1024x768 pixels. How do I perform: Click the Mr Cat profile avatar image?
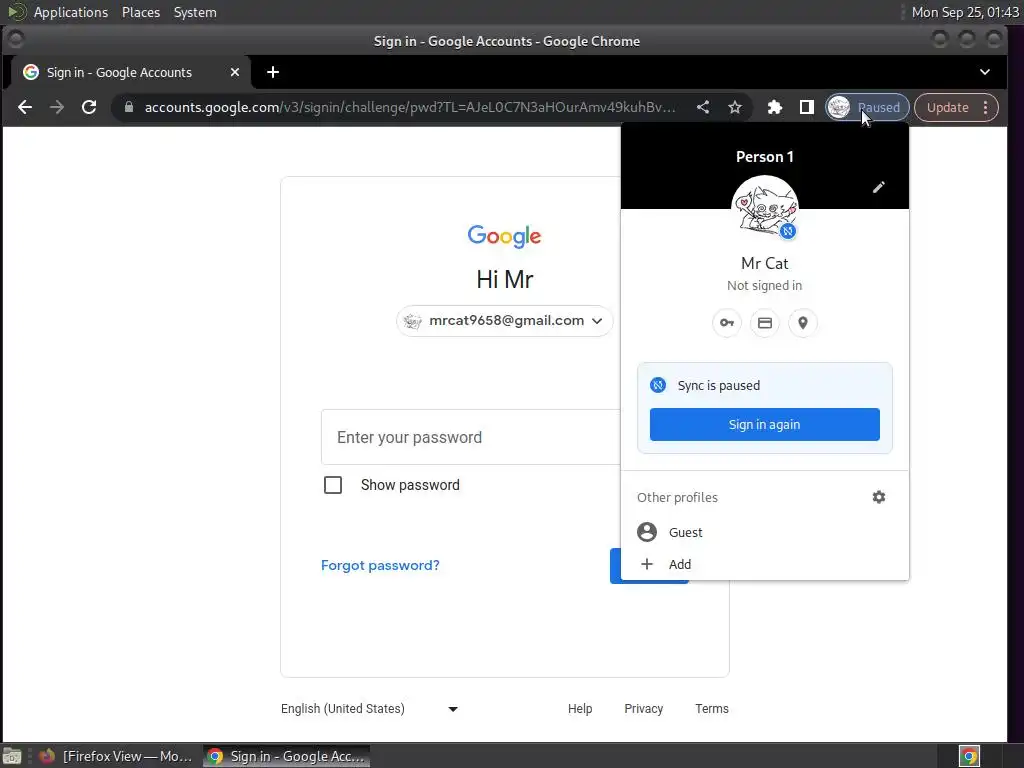tap(765, 208)
